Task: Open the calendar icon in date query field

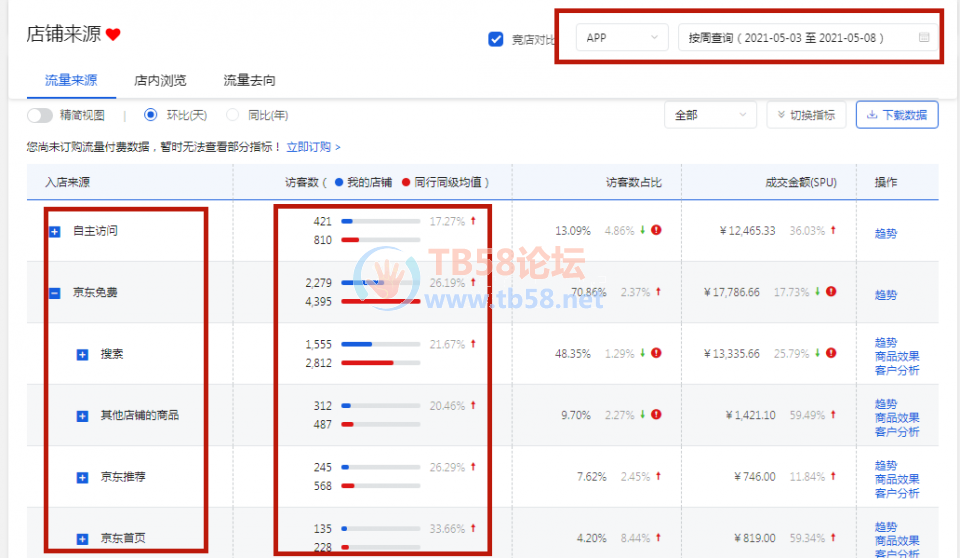Action: pos(924,37)
